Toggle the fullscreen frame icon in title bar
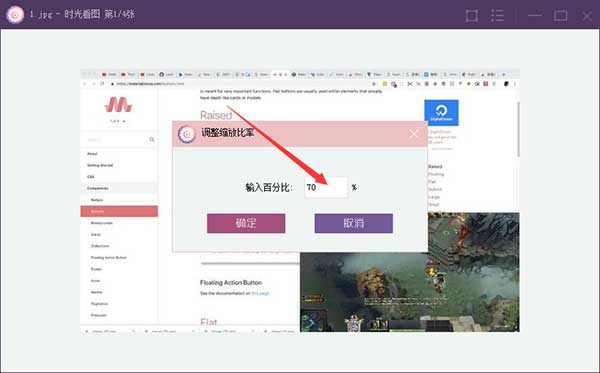 coord(471,16)
